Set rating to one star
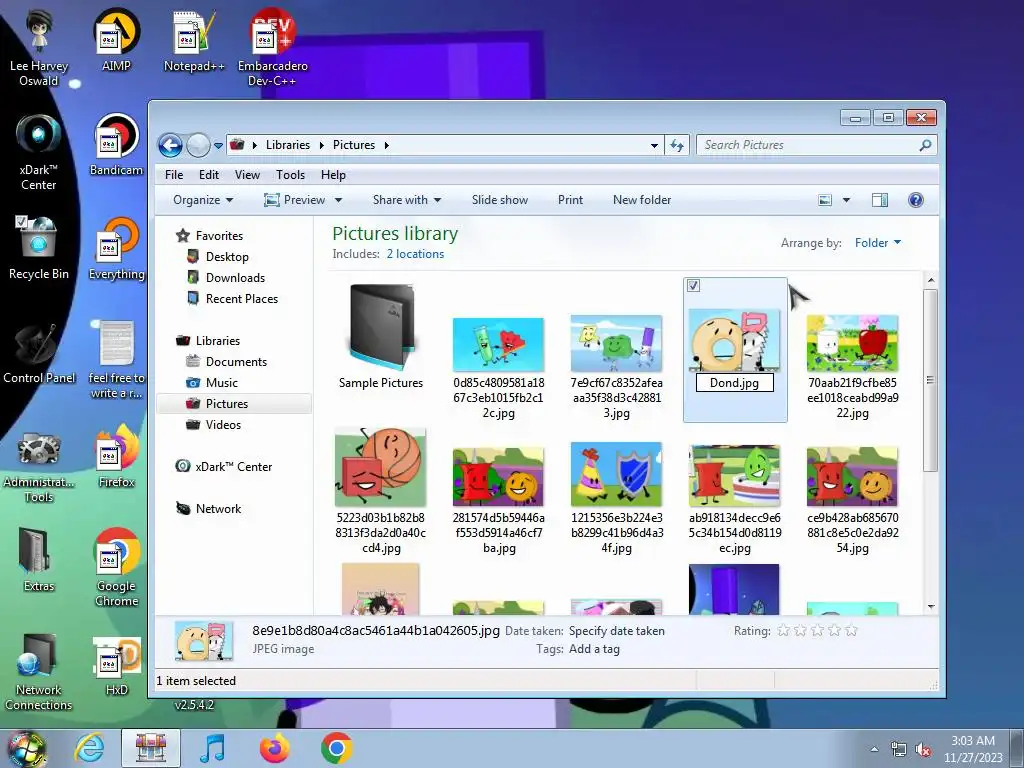Image resolution: width=1024 pixels, height=768 pixels. click(783, 630)
